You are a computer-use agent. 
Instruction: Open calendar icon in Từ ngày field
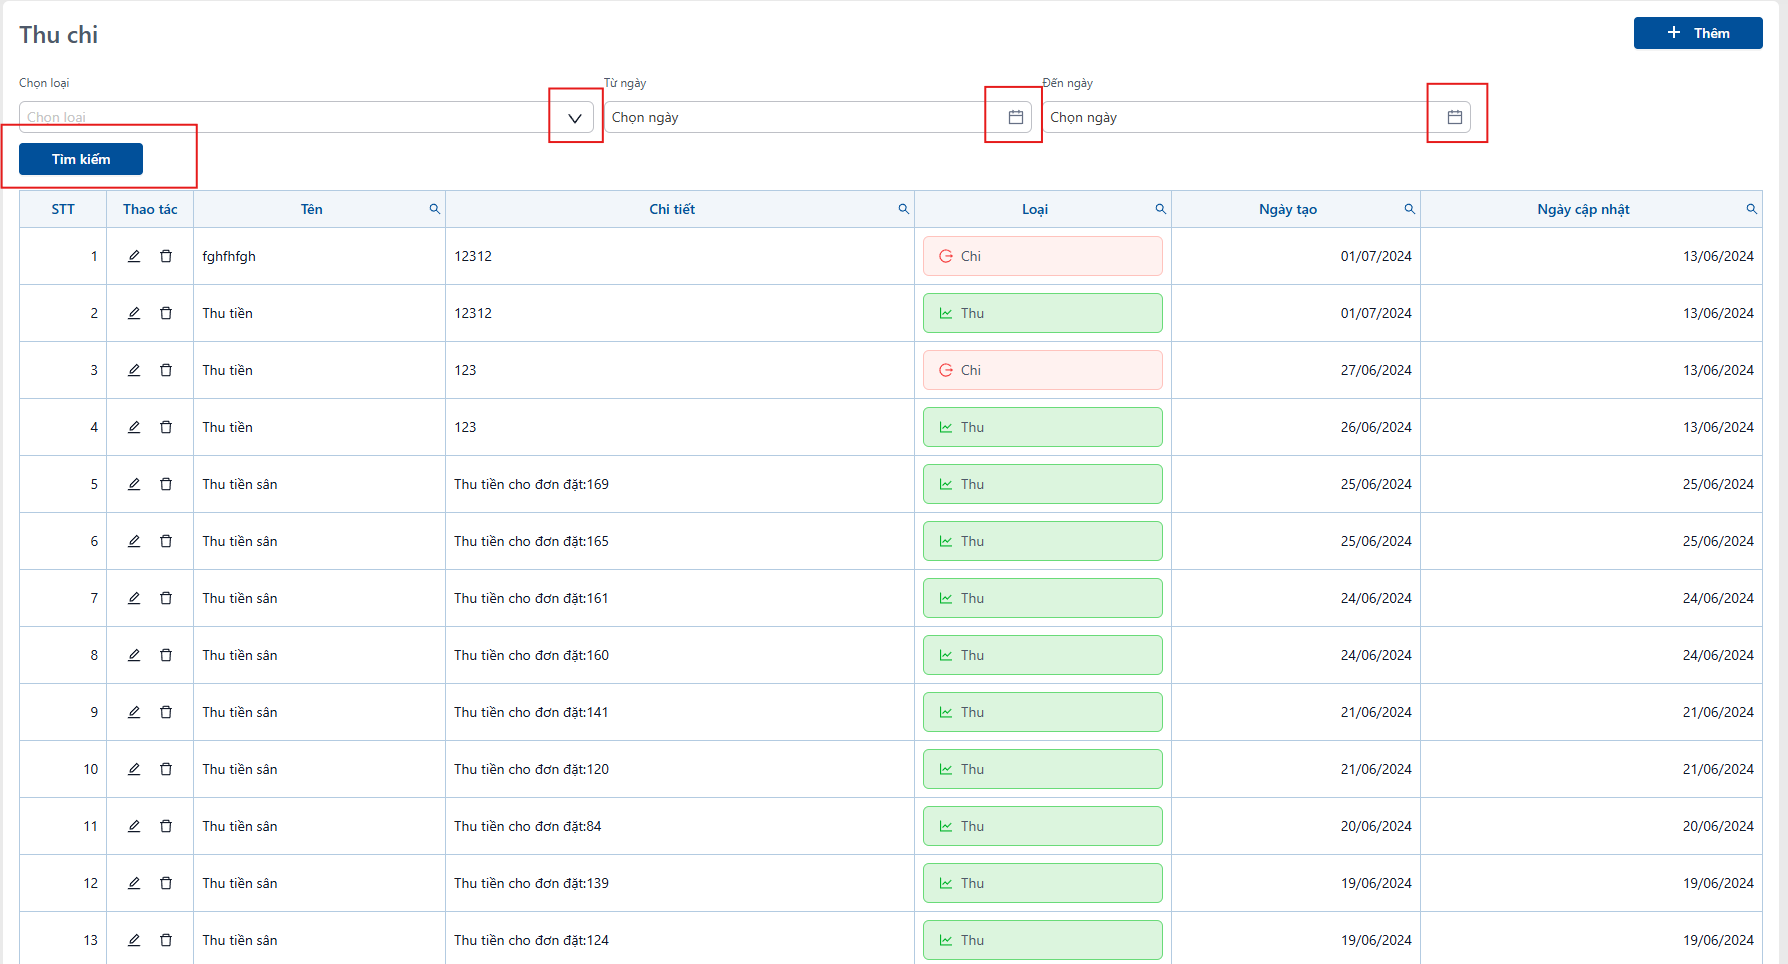tap(1016, 117)
